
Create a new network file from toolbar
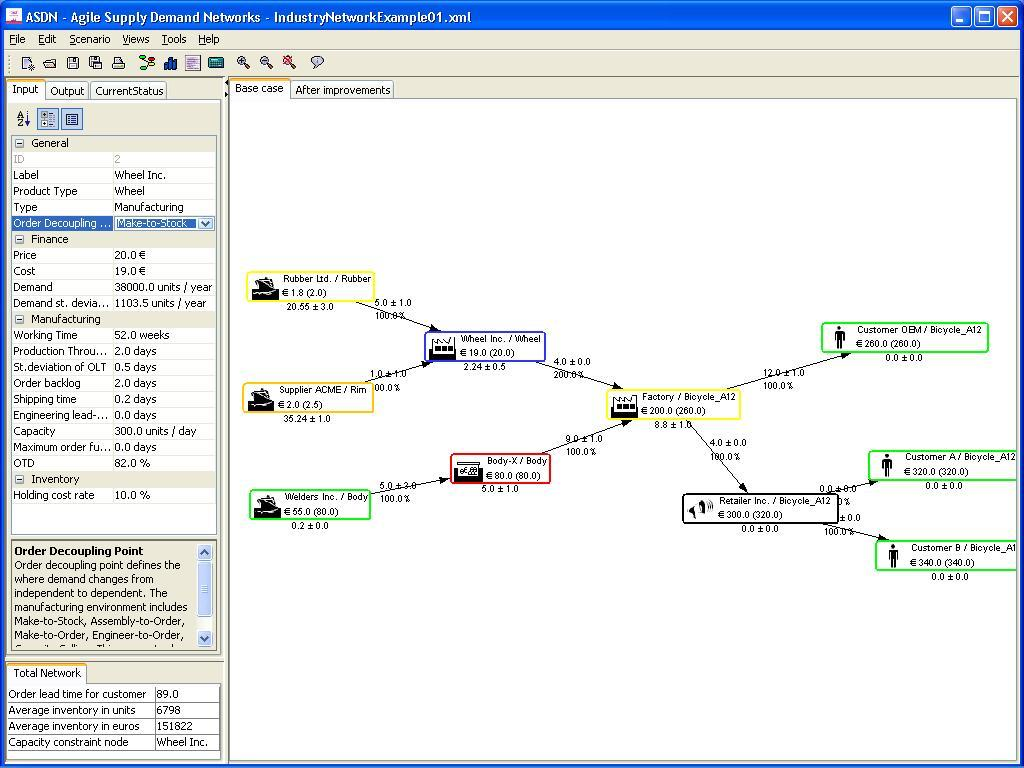pos(27,63)
